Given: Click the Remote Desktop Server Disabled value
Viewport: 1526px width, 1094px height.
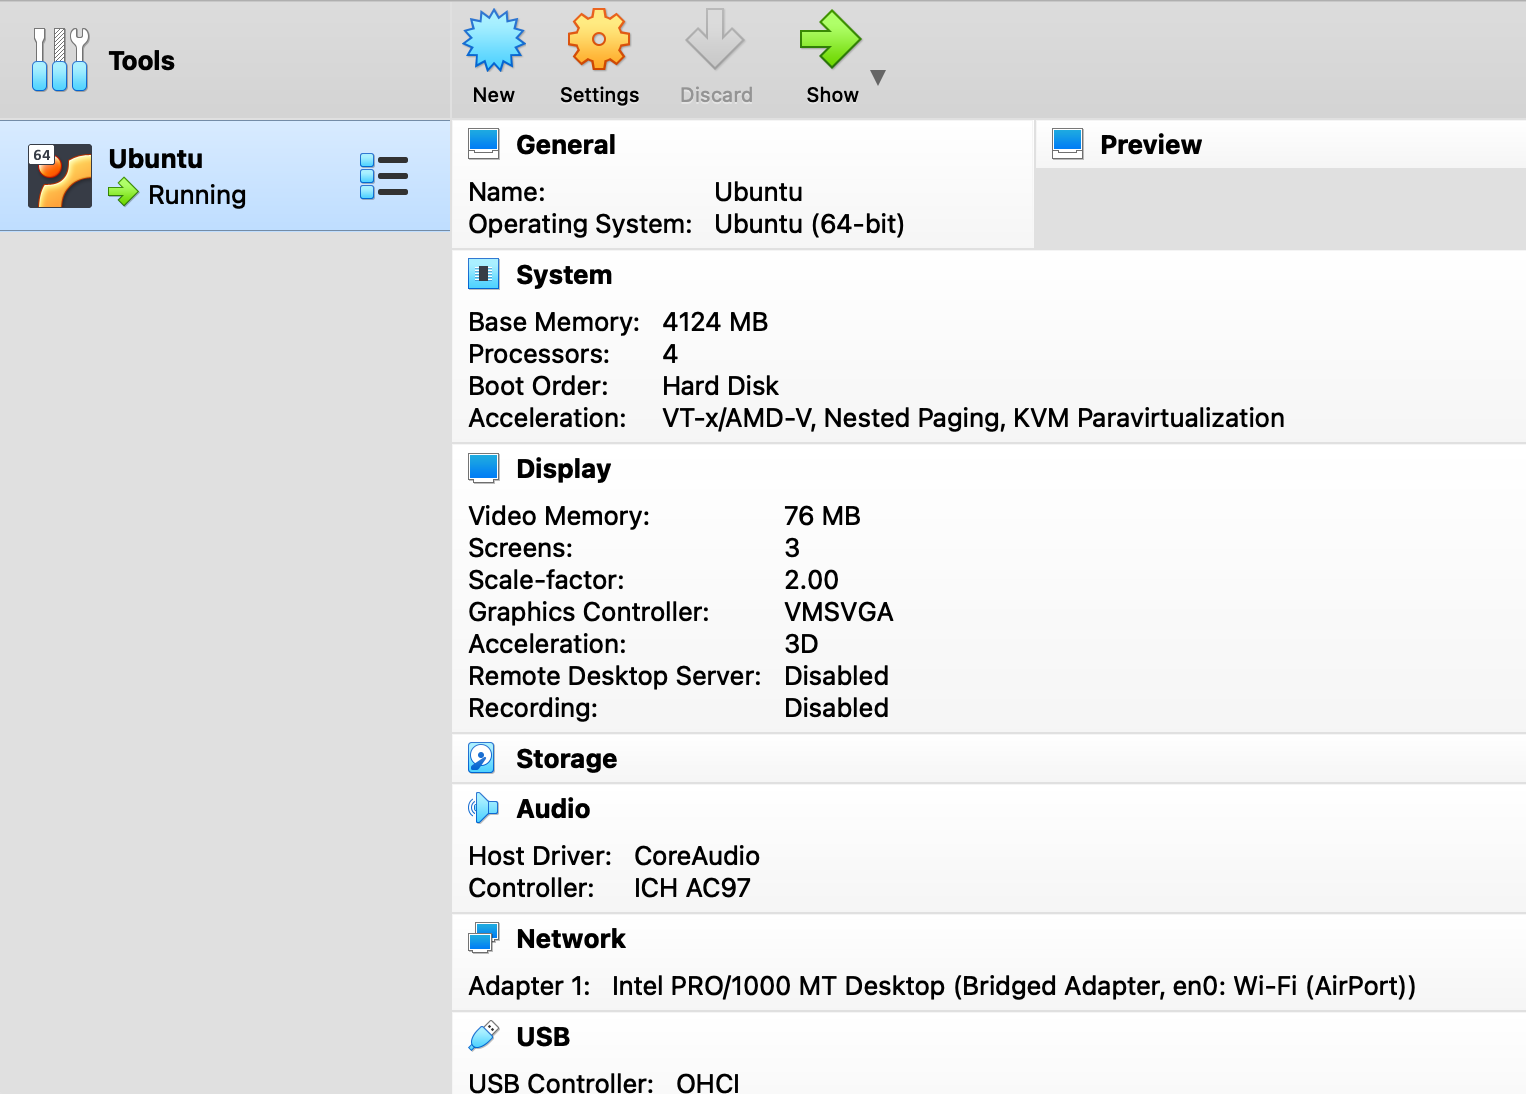Looking at the screenshot, I should [x=836, y=676].
